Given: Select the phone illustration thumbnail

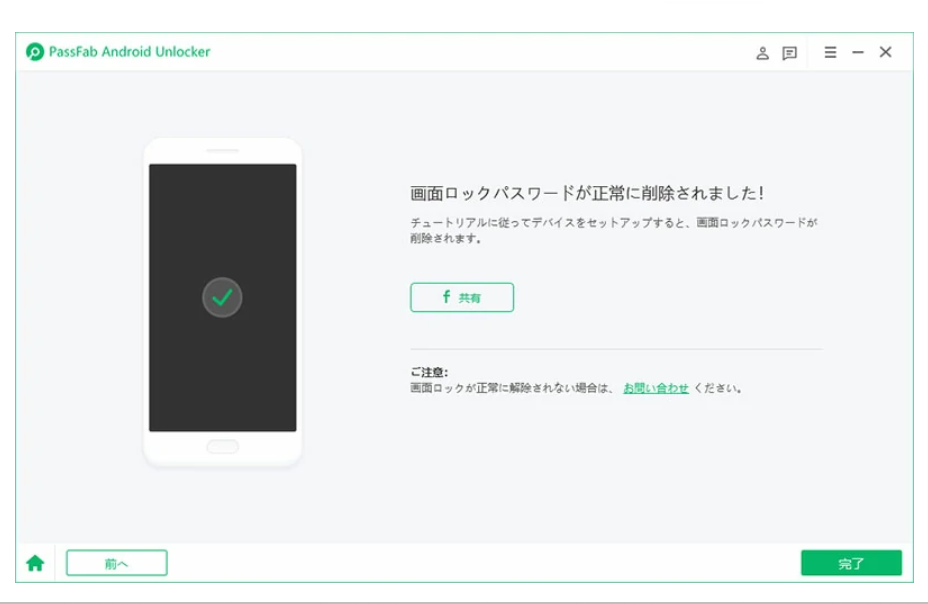Looking at the screenshot, I should point(225,300).
